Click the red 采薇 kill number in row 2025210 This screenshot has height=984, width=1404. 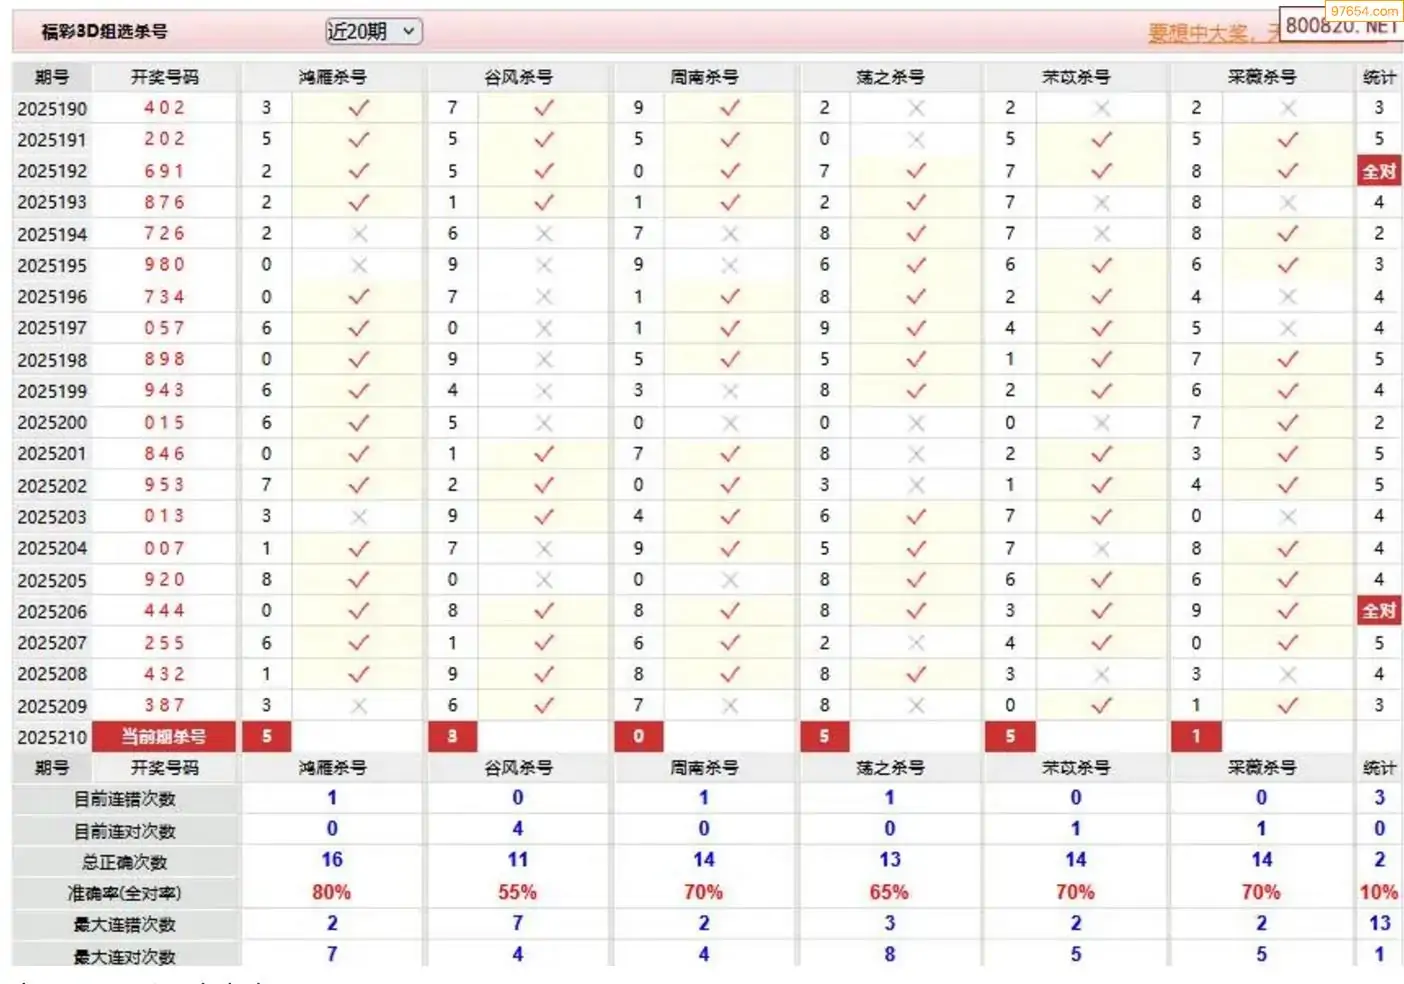click(x=1196, y=737)
